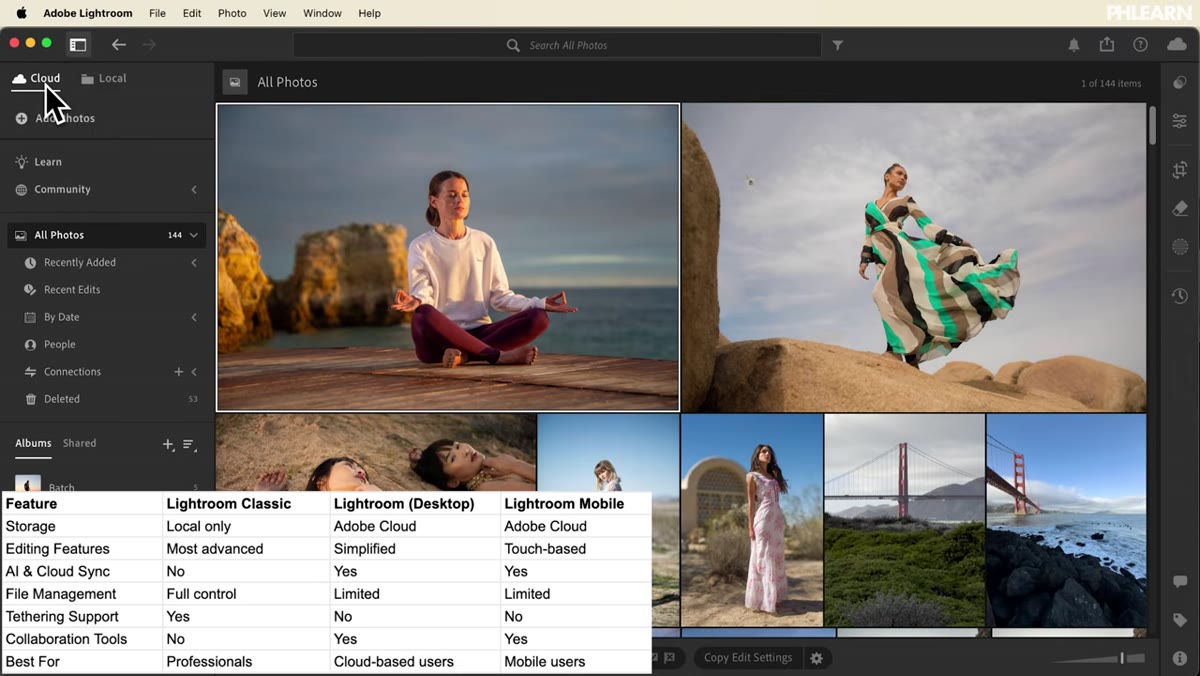Click the Learn lightbulb item
1200x676 pixels.
click(x=38, y=161)
